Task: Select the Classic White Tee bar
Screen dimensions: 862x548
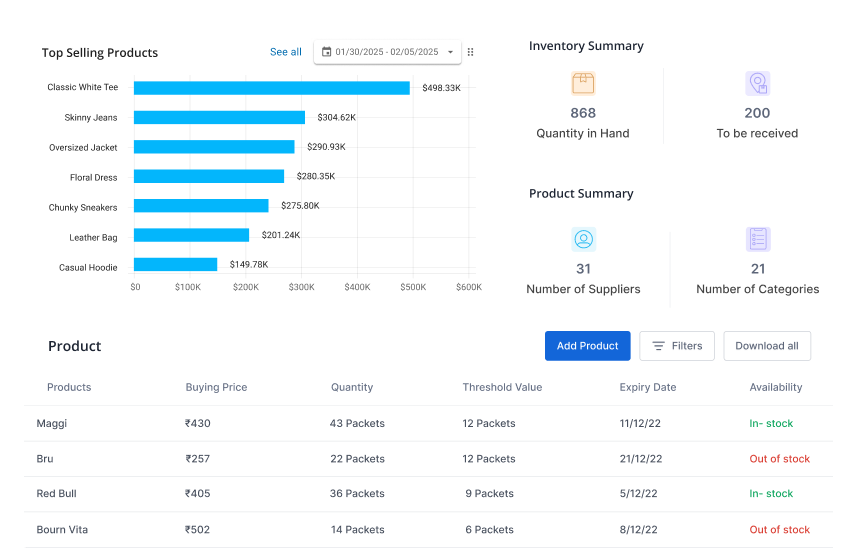Action: tap(271, 88)
